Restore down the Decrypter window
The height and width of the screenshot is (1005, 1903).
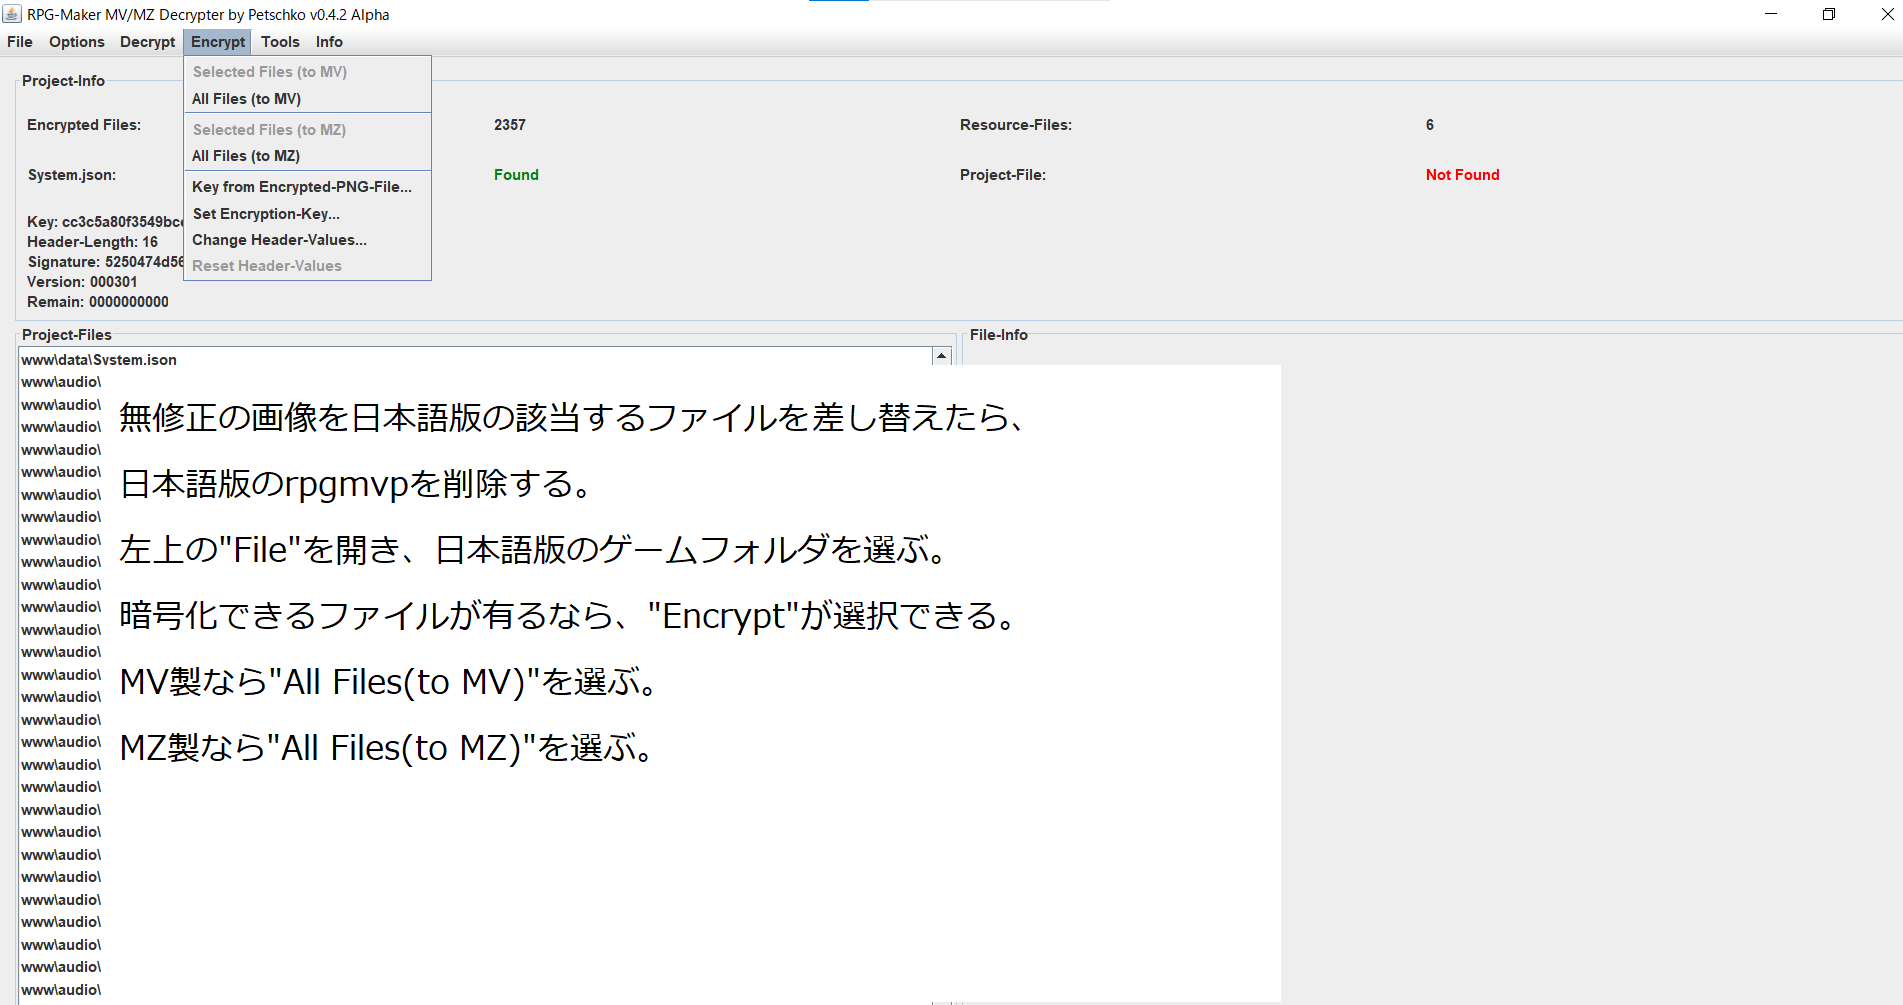(1829, 14)
